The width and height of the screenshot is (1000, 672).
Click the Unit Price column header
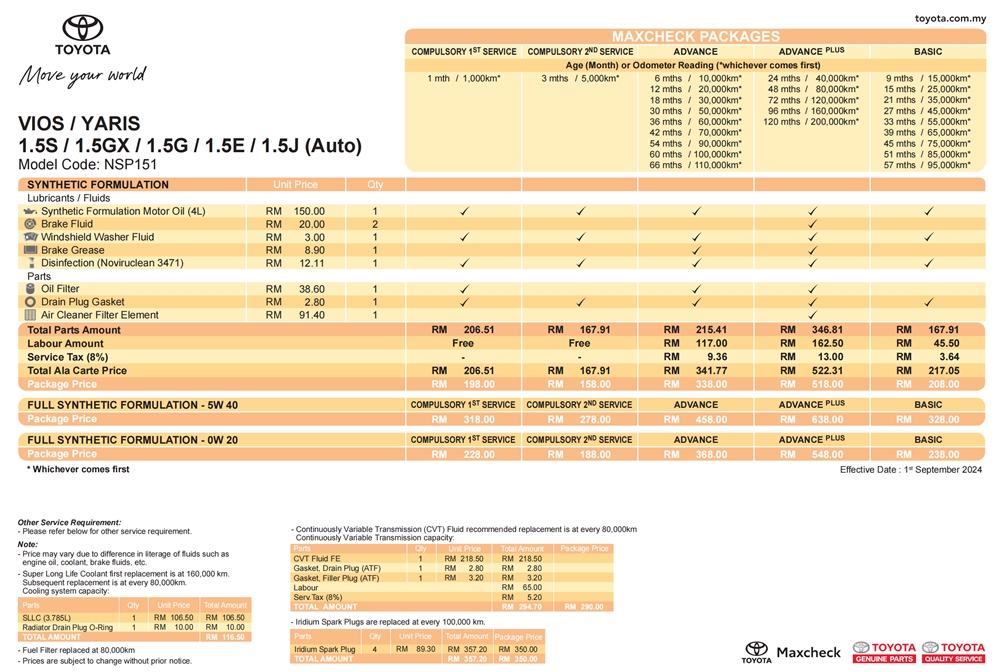(x=295, y=184)
